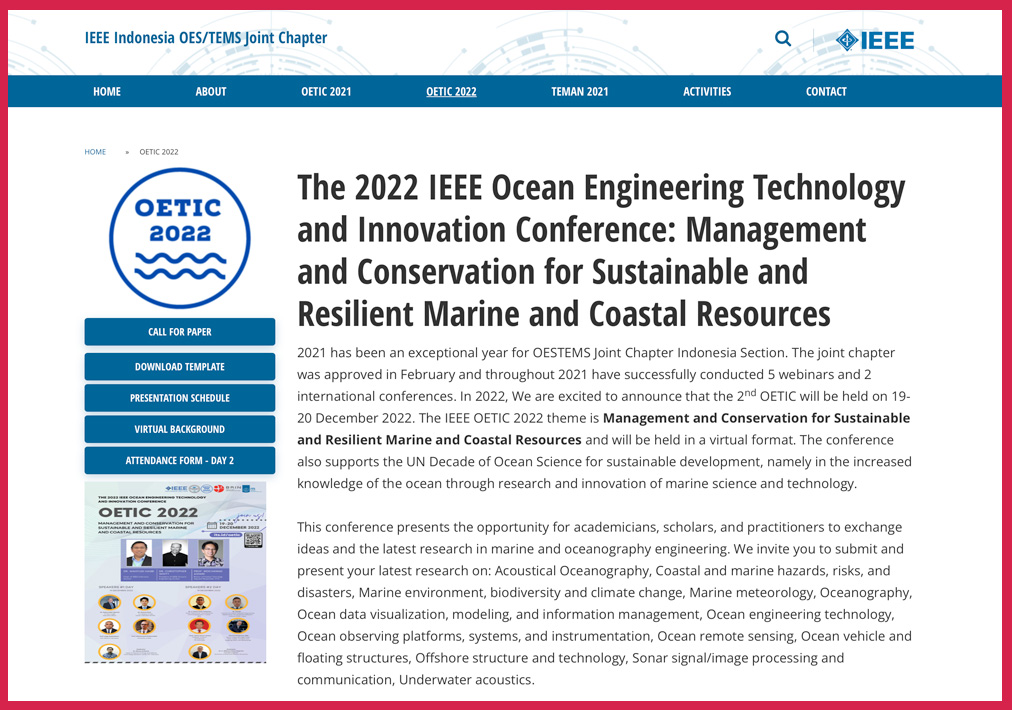
Task: Navigate to the CONTACT menu item
Action: point(826,92)
